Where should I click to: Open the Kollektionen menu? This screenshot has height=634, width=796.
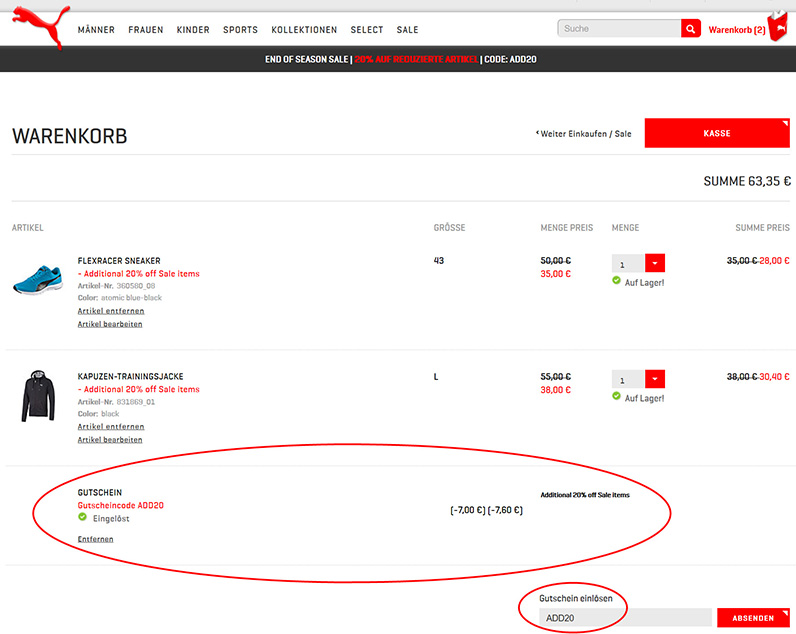(x=304, y=30)
